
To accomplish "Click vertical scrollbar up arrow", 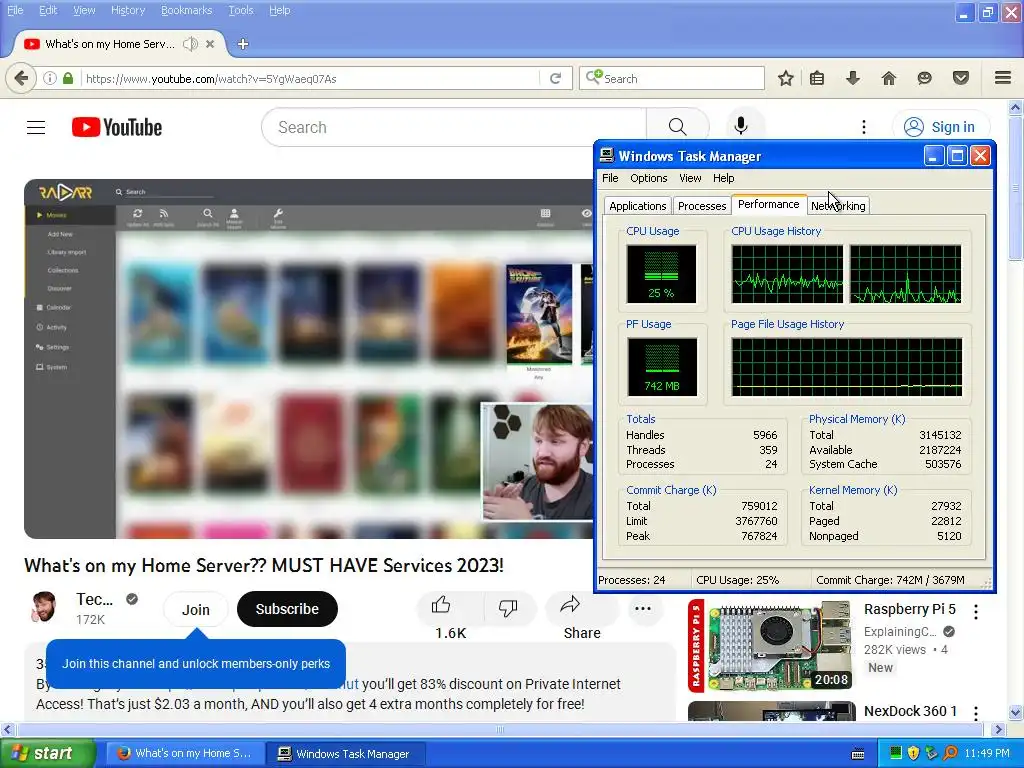I will tap(1016, 107).
